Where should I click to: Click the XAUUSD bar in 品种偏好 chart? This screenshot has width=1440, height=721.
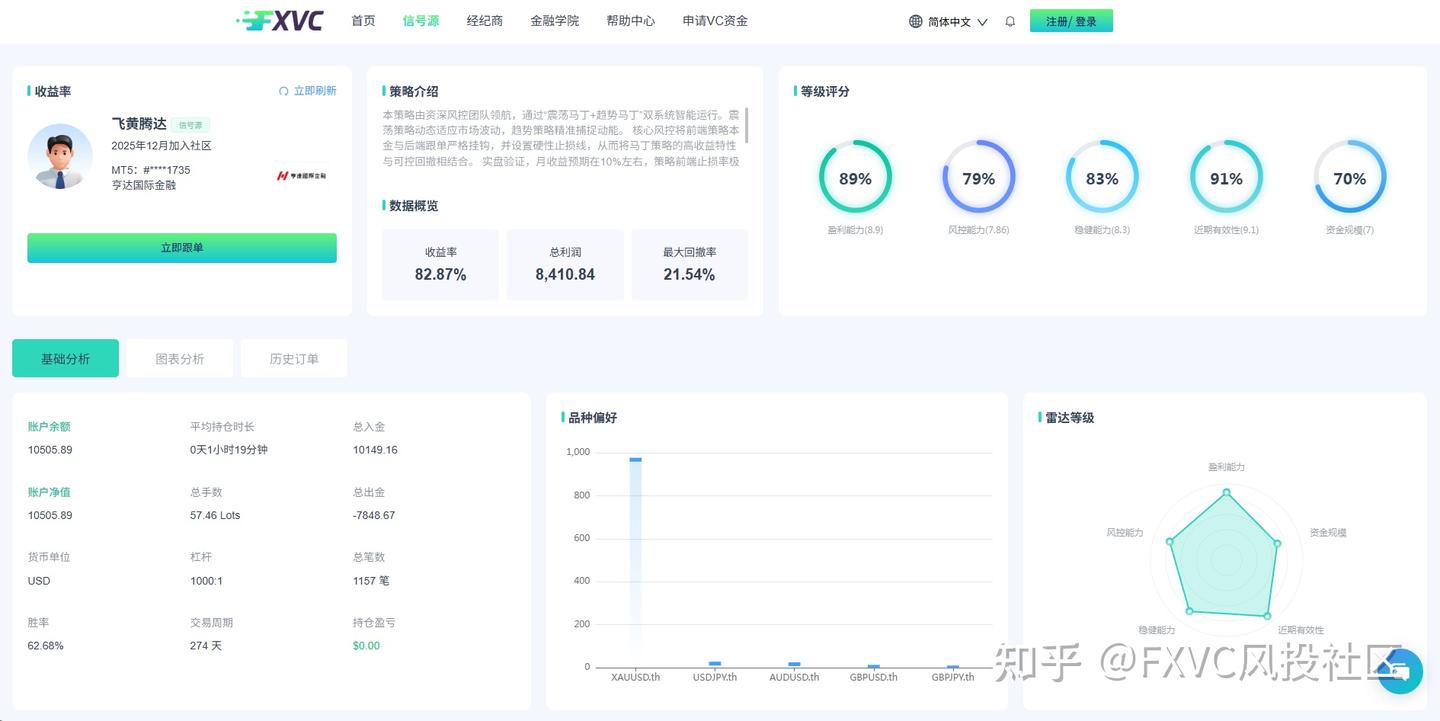point(634,560)
